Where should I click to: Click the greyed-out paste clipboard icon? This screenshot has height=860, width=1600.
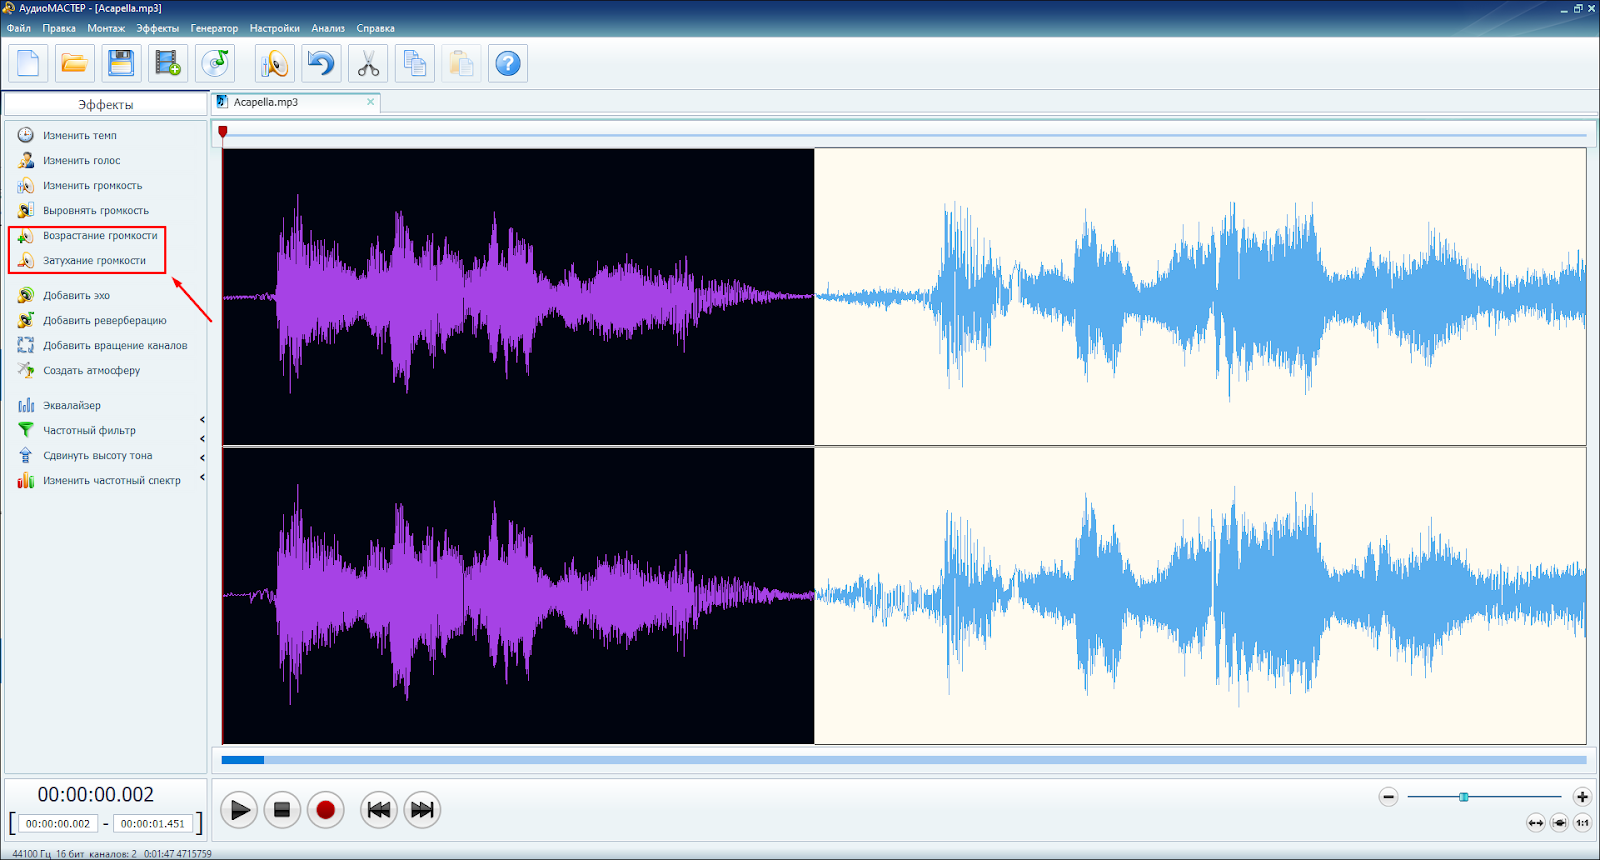pyautogui.click(x=461, y=64)
